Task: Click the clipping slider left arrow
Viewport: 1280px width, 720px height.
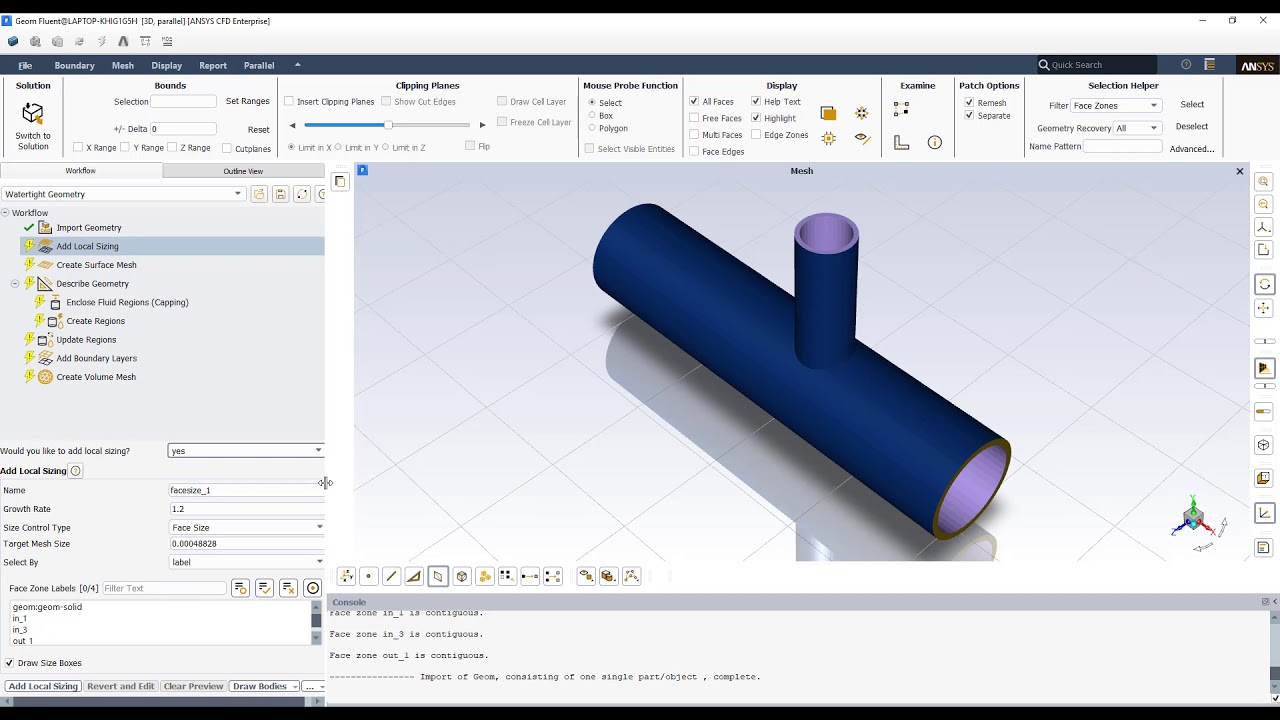Action: click(292, 125)
